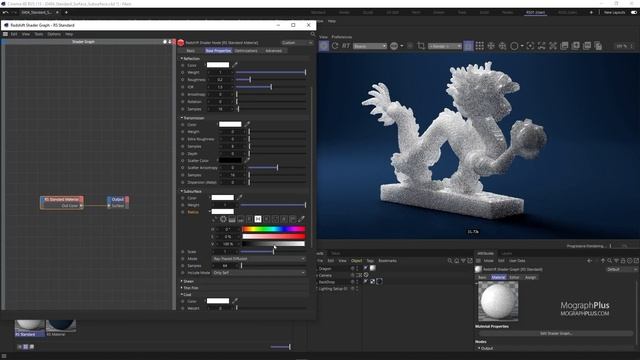Pick Transmission color with eyedropper
The width and height of the screenshot is (640, 360).
(x=247, y=124)
